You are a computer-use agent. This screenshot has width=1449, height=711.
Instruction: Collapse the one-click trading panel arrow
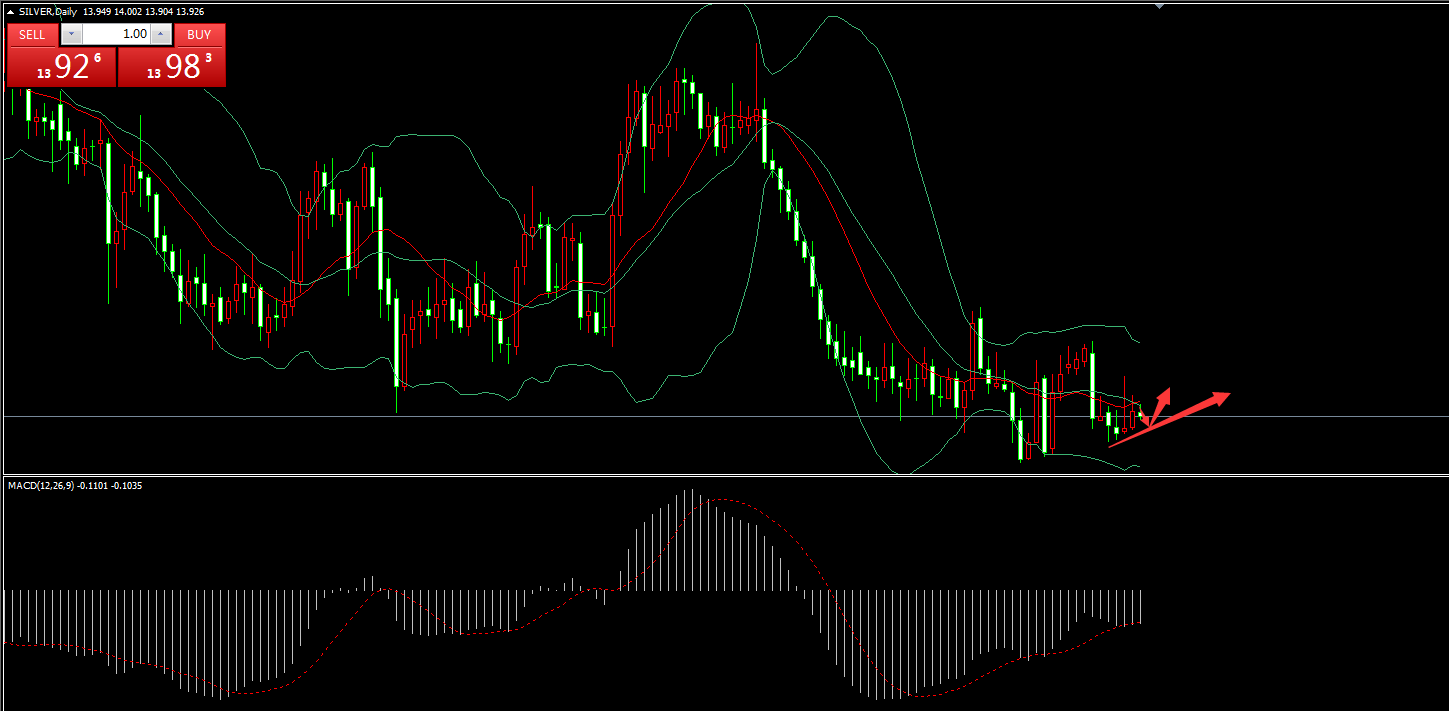pos(12,12)
